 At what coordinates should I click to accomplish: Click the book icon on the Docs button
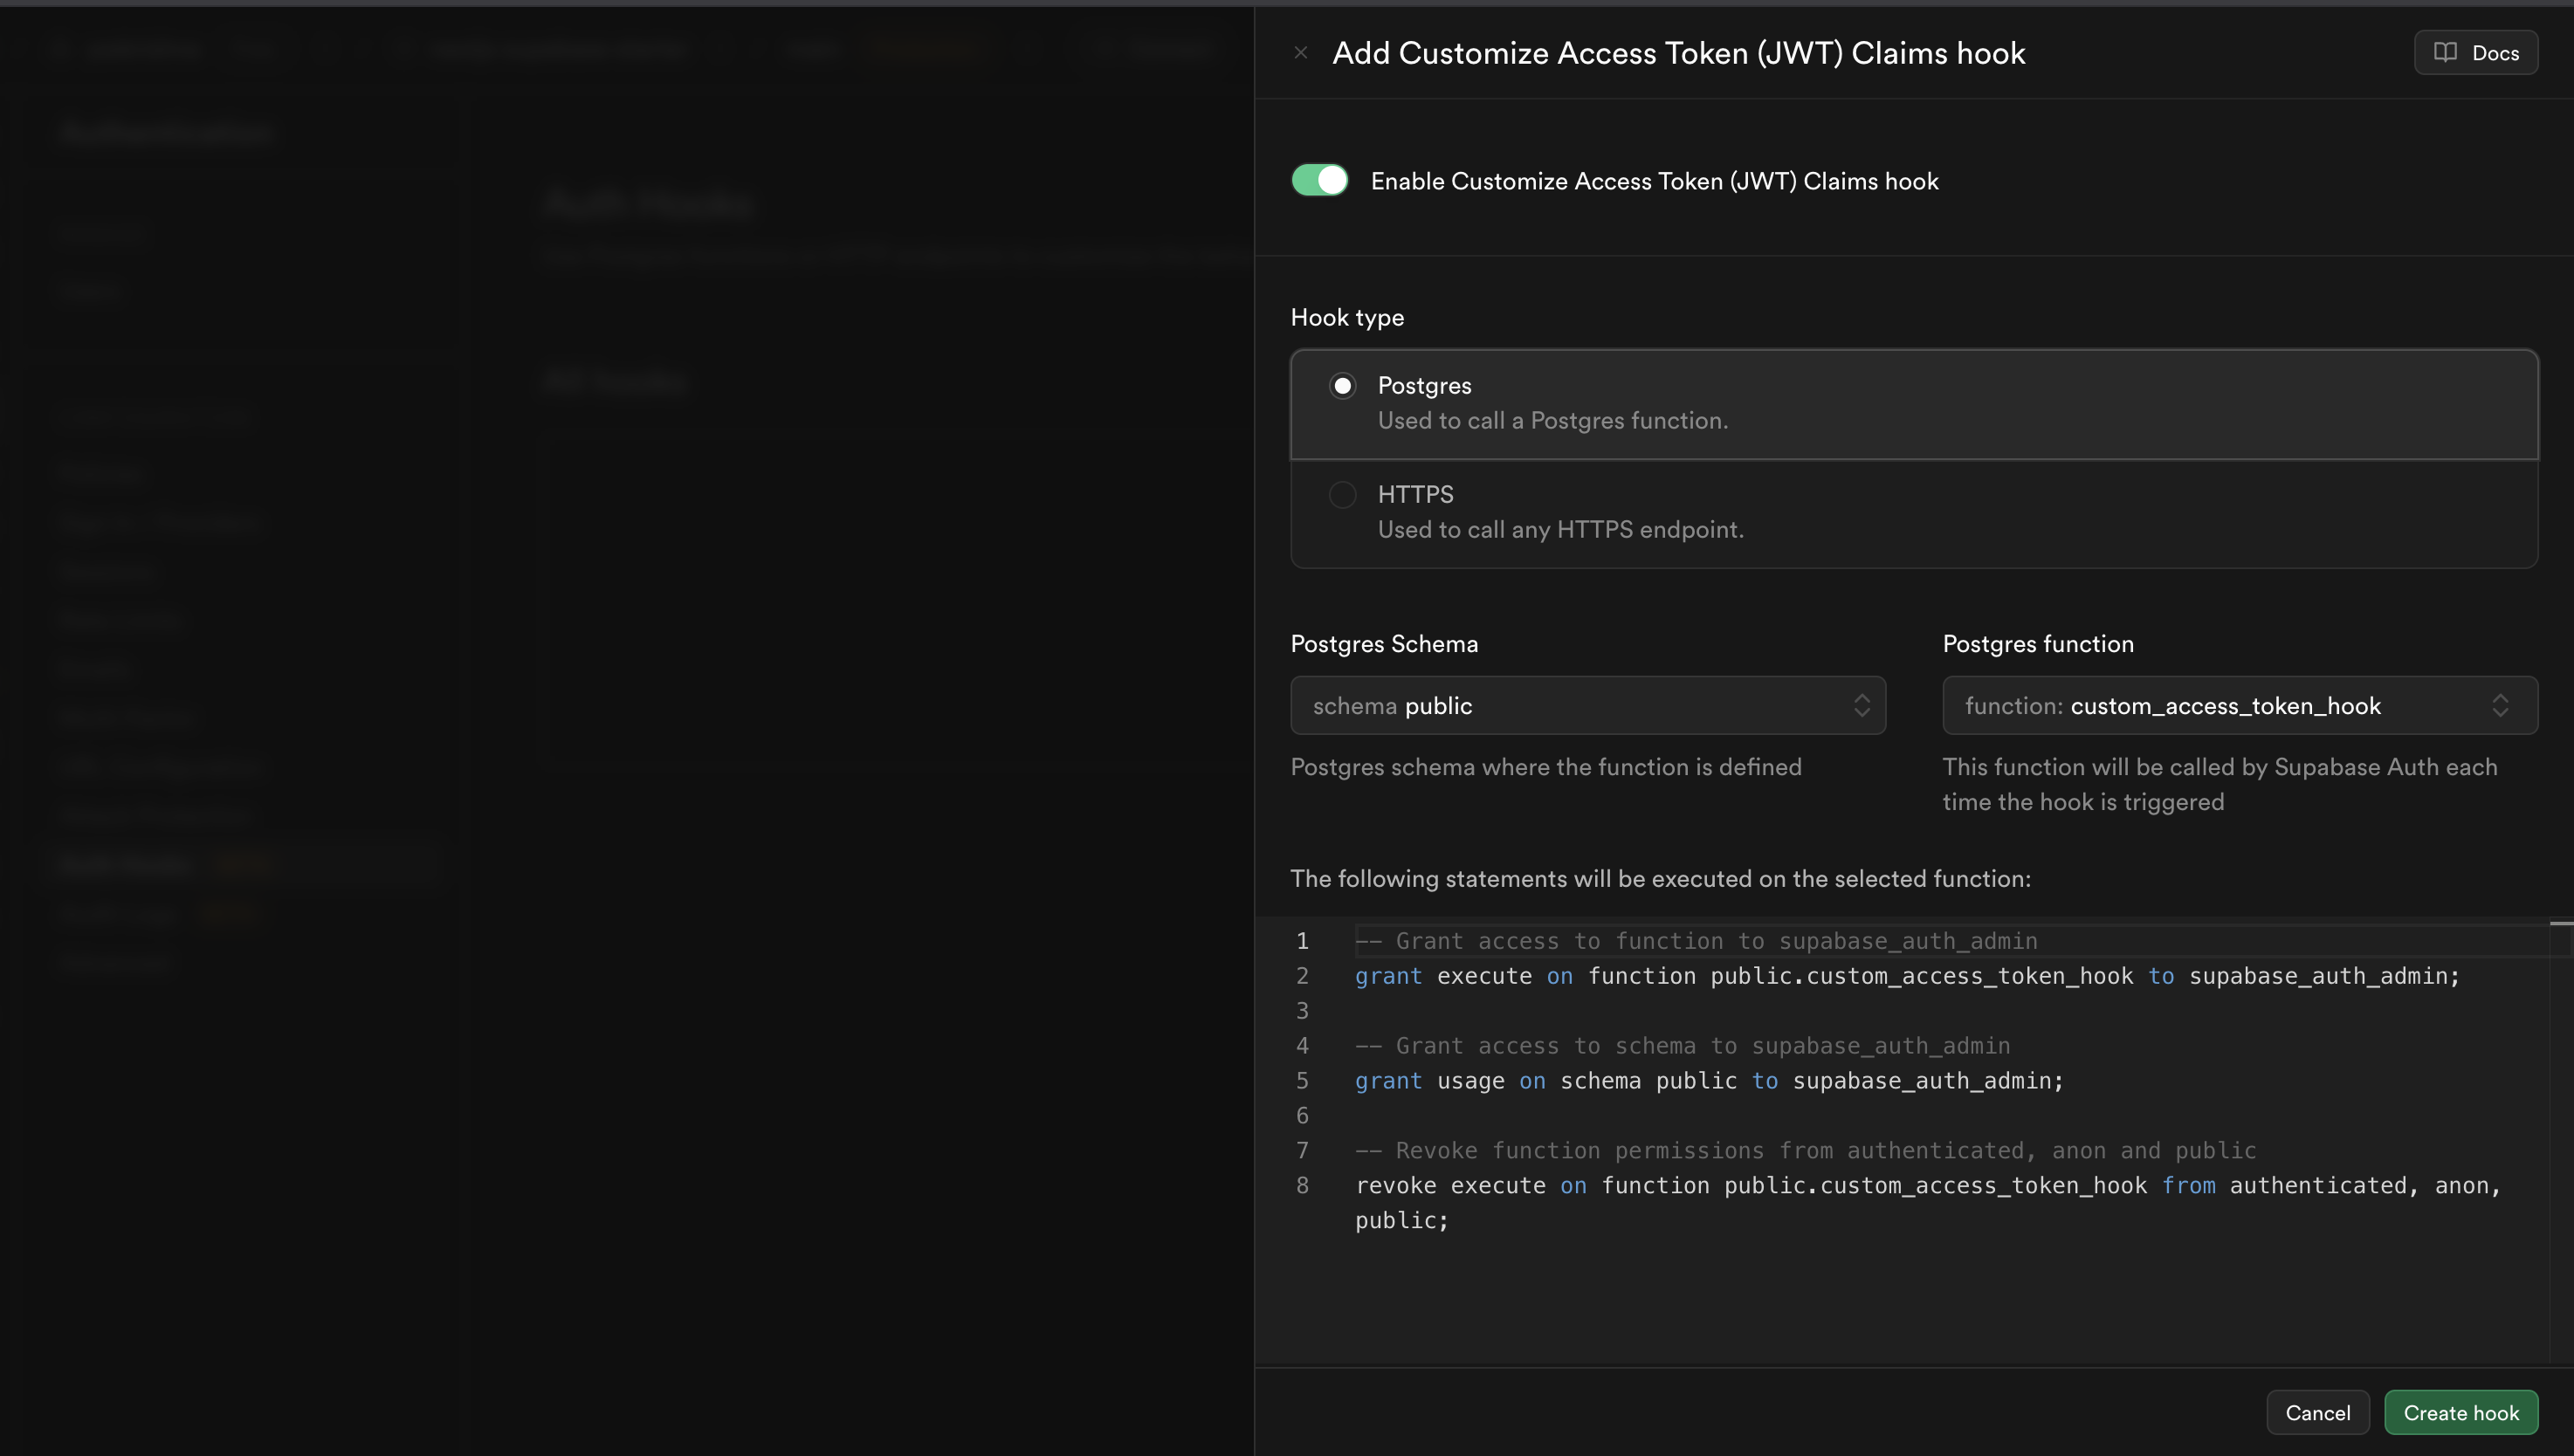[x=2444, y=52]
